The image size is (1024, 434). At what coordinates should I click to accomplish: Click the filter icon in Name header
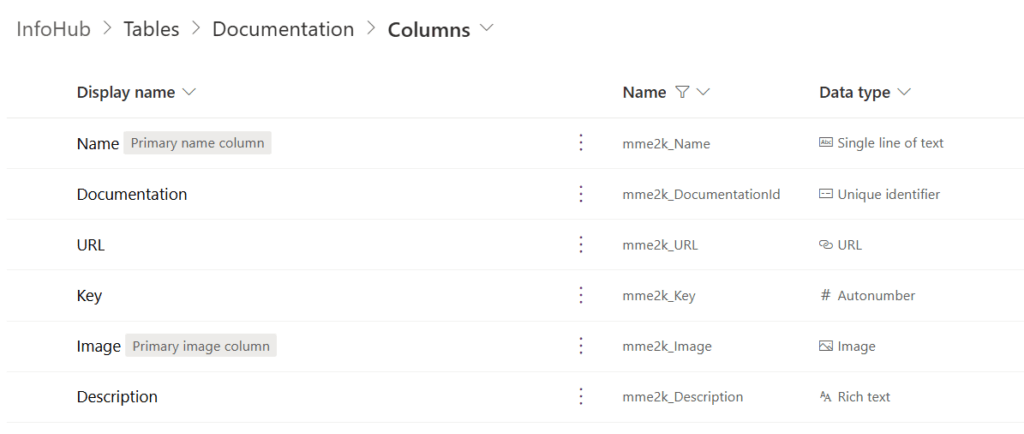click(x=683, y=92)
